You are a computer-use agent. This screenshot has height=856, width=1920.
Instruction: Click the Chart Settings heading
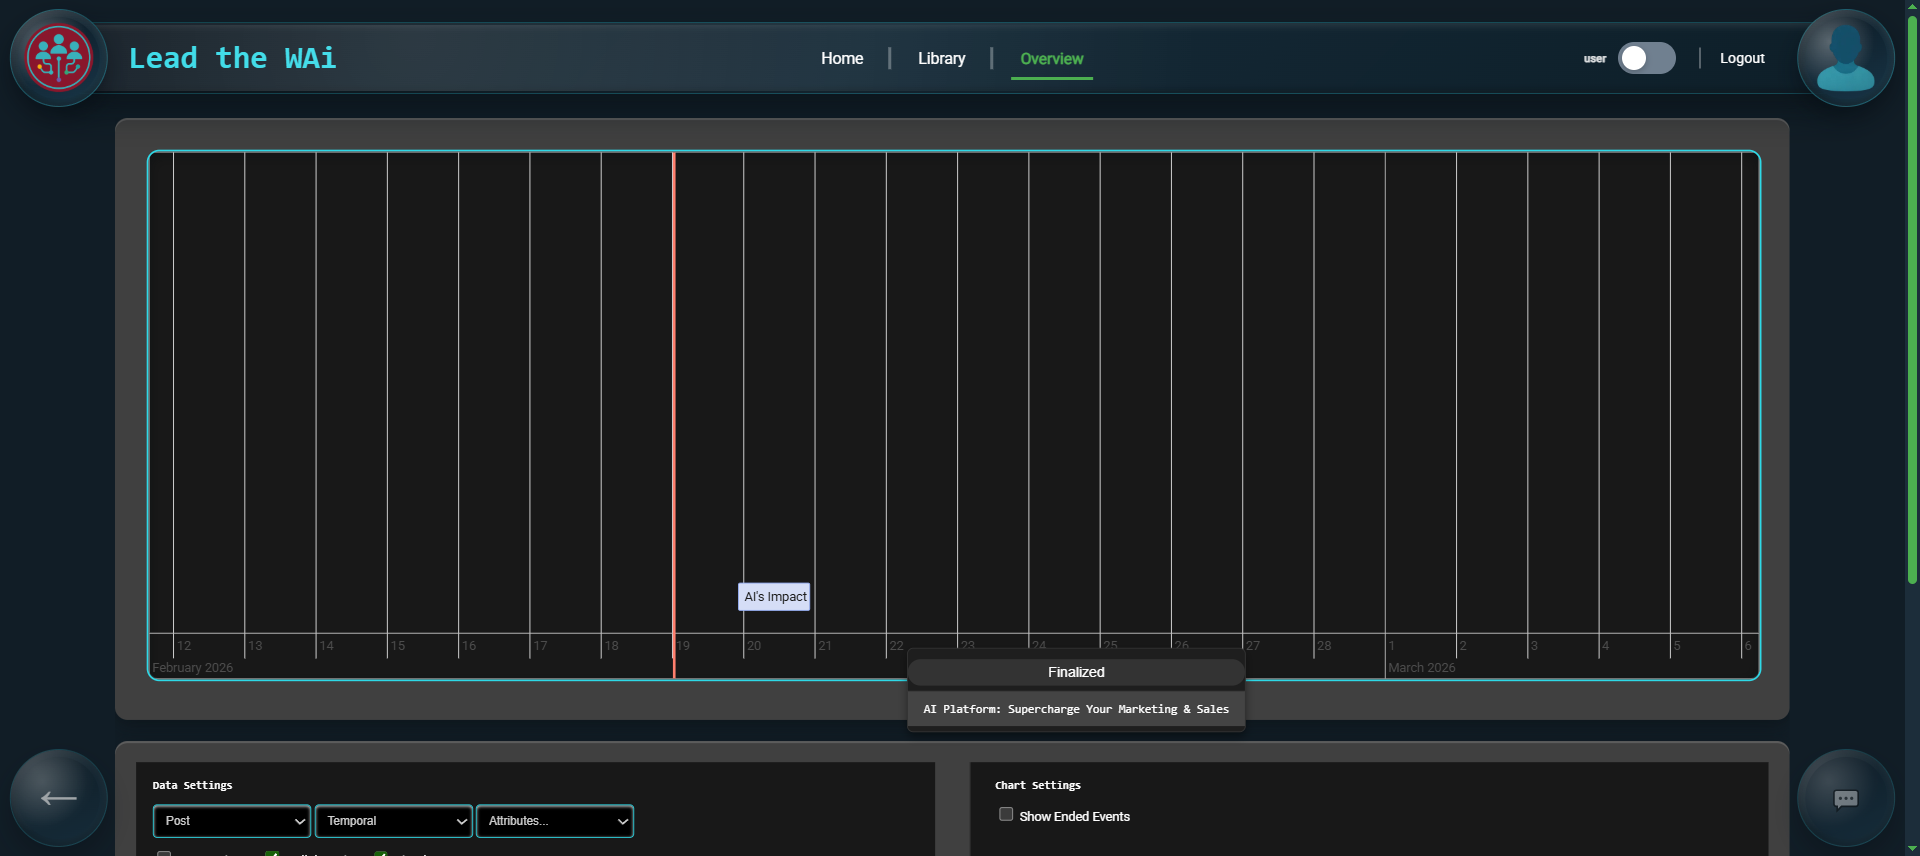pos(1038,785)
